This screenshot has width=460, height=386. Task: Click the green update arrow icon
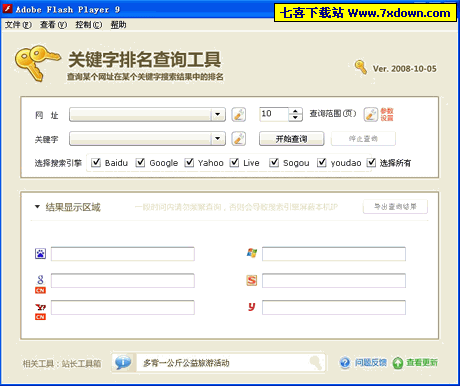coord(398,363)
